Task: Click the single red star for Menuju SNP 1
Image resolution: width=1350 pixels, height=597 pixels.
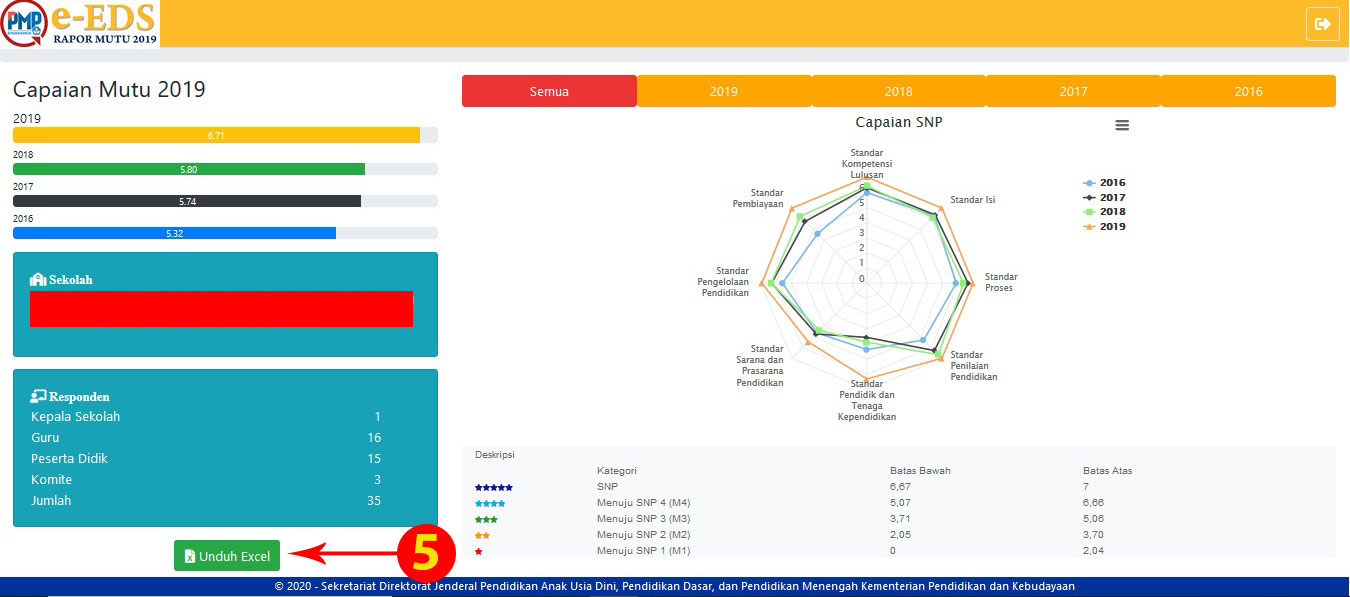Action: [477, 551]
